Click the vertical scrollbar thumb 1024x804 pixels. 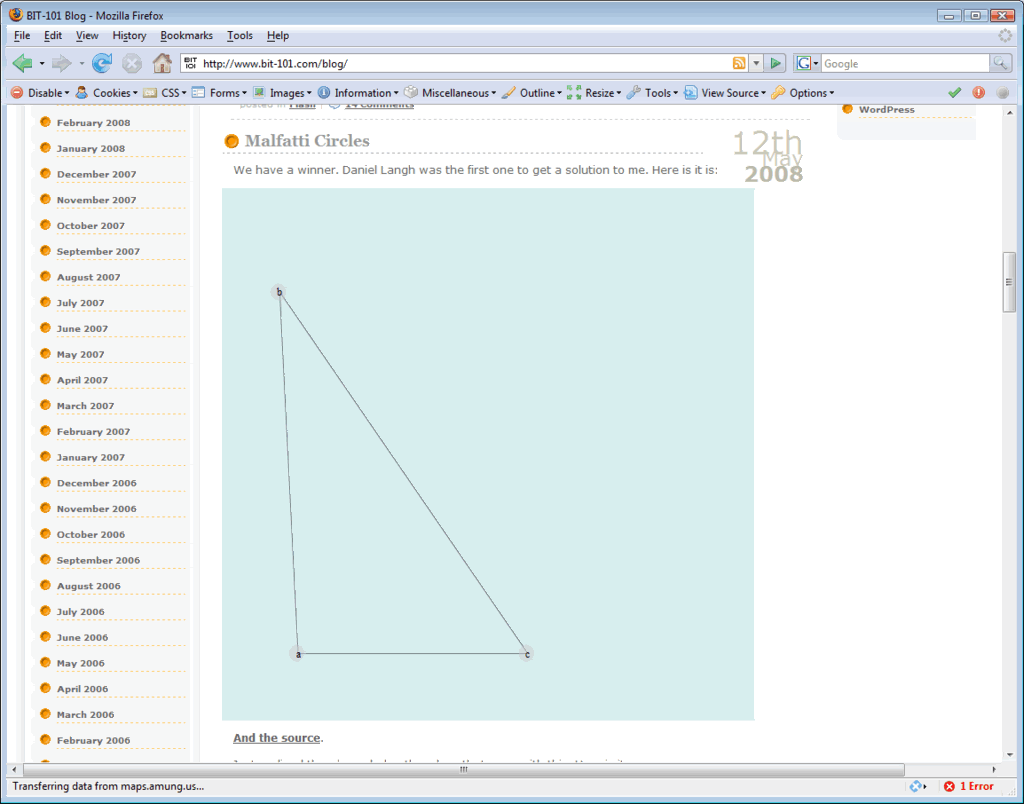point(1009,283)
